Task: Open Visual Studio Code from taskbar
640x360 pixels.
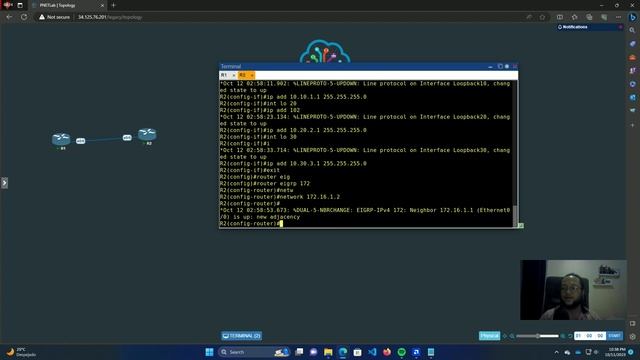Action: tap(372, 352)
